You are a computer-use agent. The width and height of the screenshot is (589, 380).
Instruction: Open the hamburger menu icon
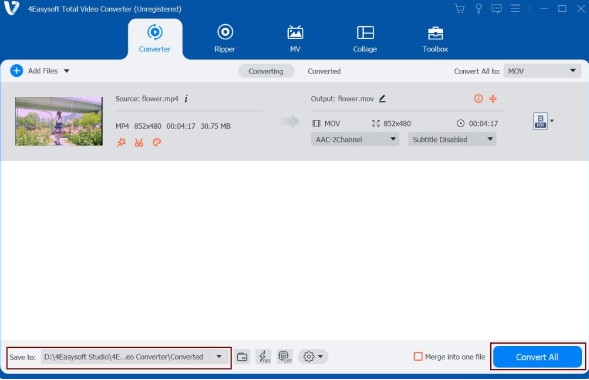[x=515, y=9]
